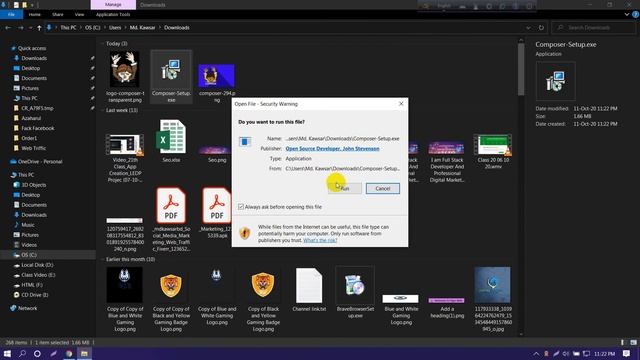This screenshot has width=640, height=360.
Task: Select composer-294.png thumbnail
Action: pyautogui.click(x=216, y=76)
